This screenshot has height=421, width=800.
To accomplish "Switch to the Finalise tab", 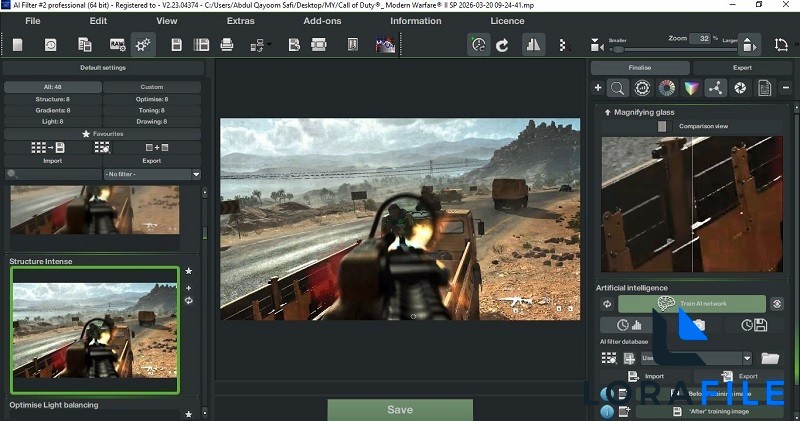I will tap(640, 67).
